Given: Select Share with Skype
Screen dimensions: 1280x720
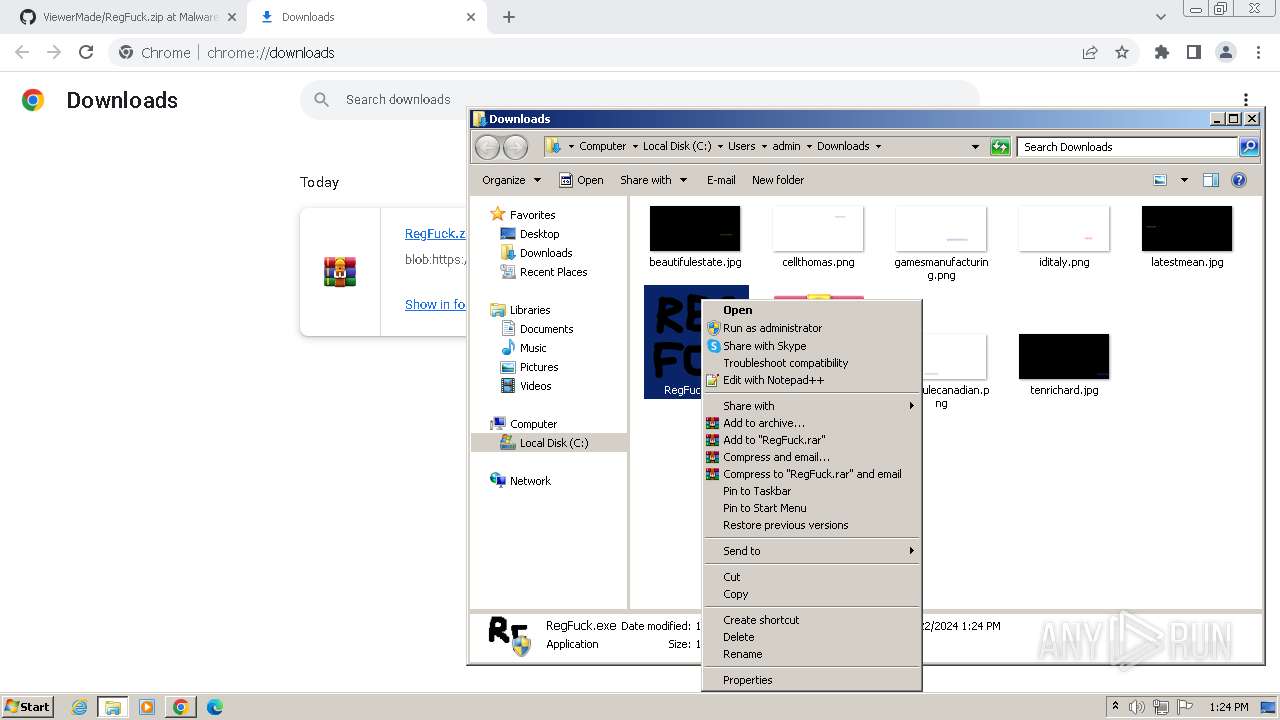Looking at the screenshot, I should click(x=811, y=346).
